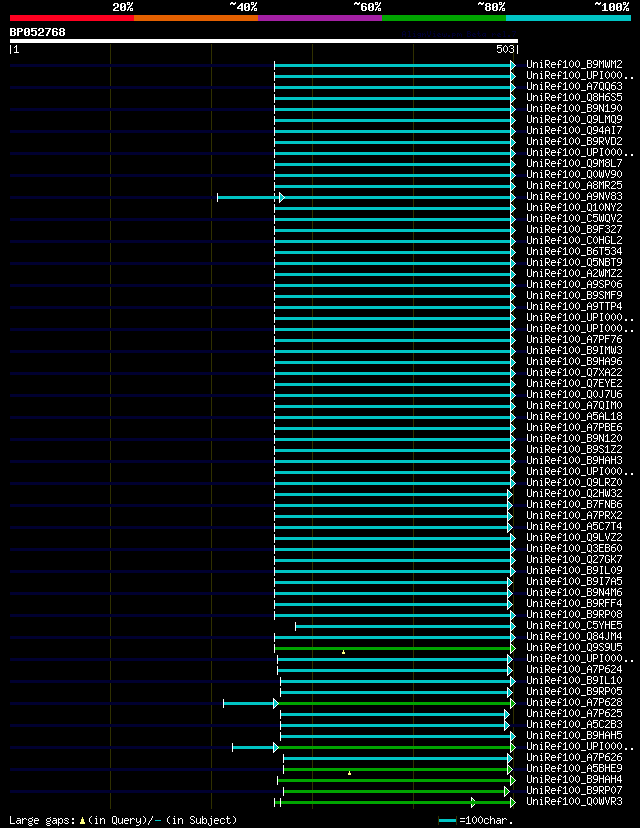Select the UniRef100_Q0WV90 entry
The width and height of the screenshot is (640, 828).
[x=574, y=175]
